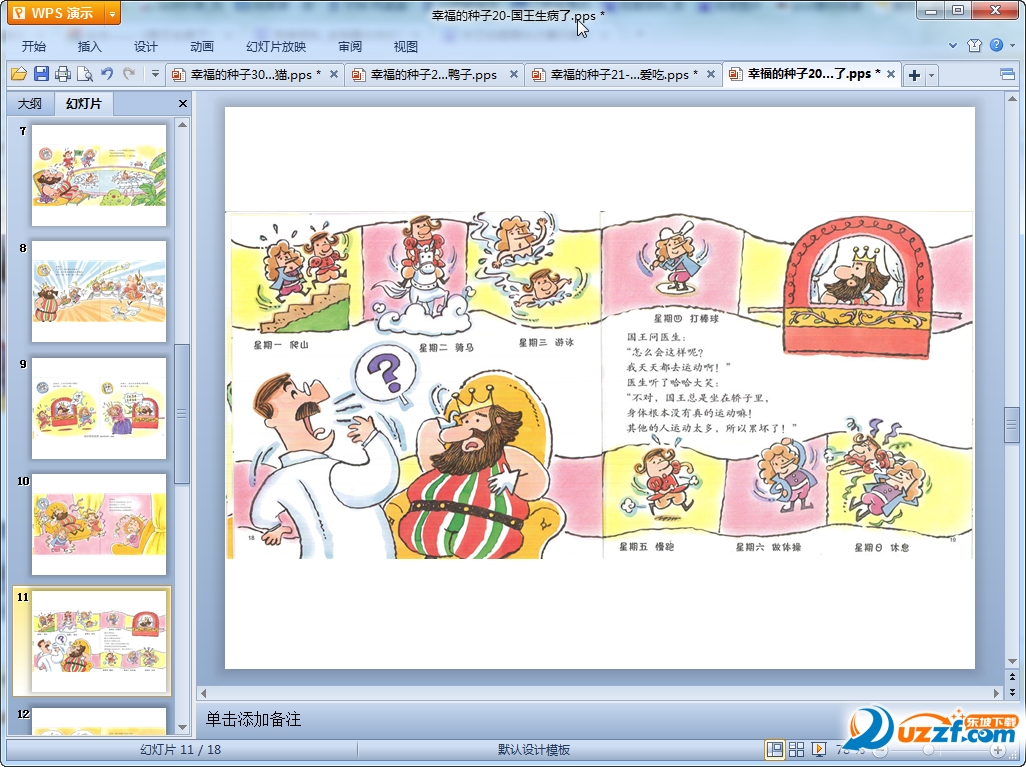Open the 开始 ribbon tab
This screenshot has height=767, width=1026.
[34, 46]
